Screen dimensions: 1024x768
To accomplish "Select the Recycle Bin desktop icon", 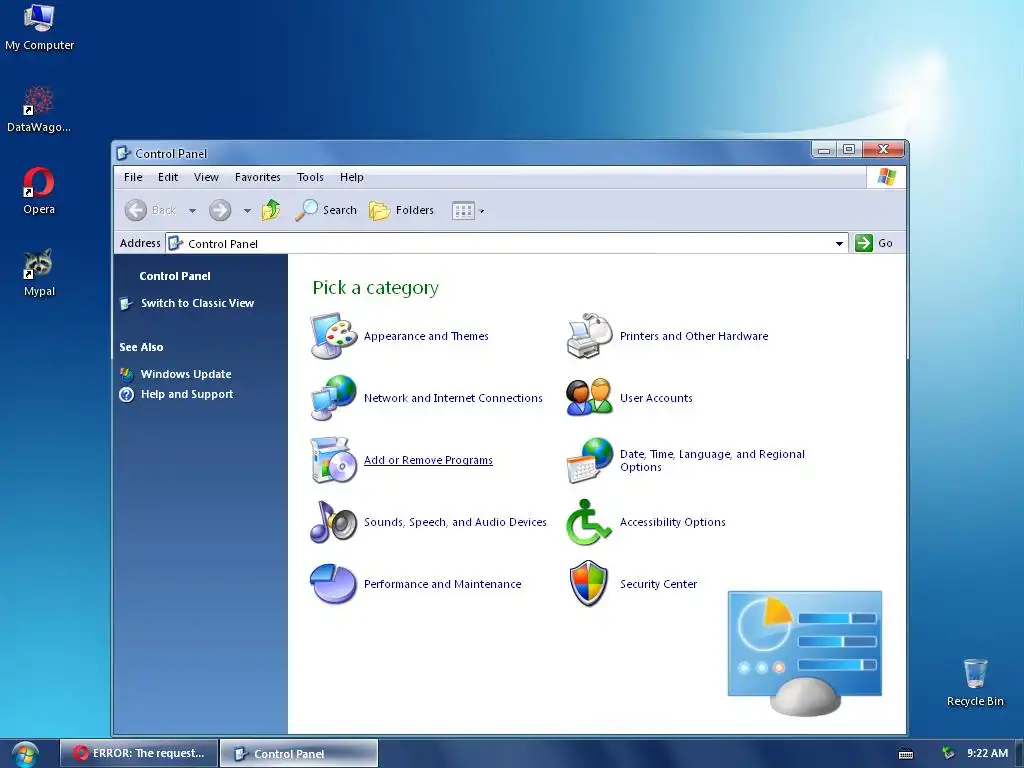I will click(975, 683).
